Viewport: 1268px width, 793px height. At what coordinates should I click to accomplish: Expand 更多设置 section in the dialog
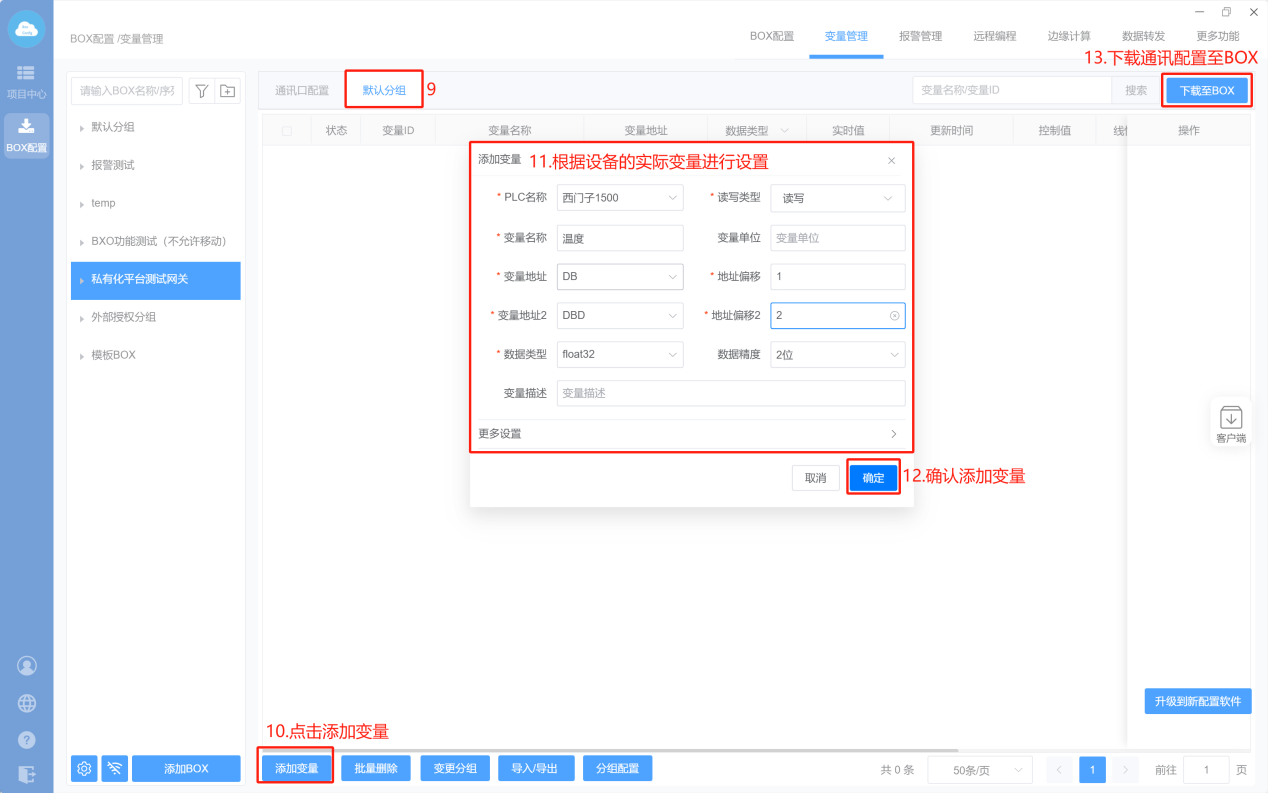[688, 434]
